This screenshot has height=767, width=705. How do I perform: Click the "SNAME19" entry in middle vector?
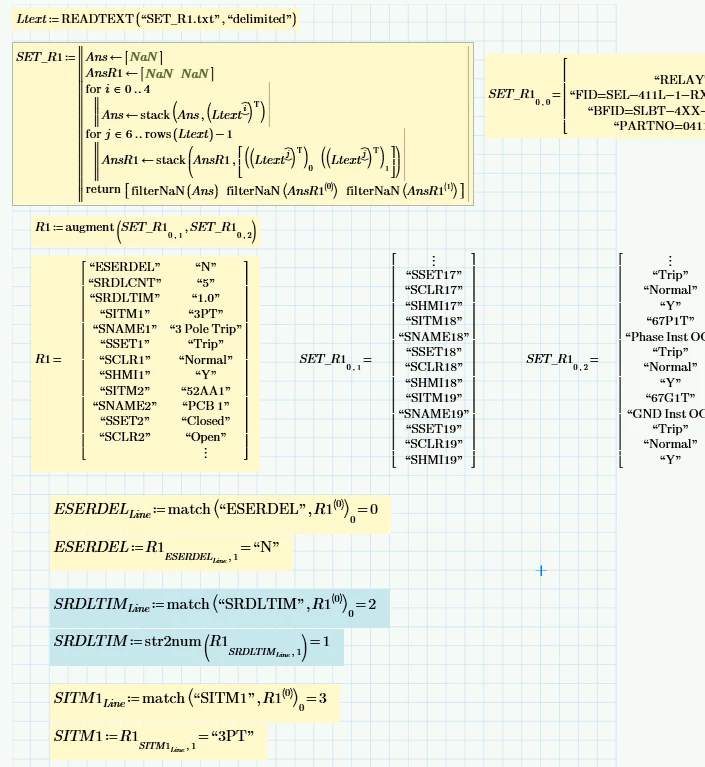coord(433,413)
